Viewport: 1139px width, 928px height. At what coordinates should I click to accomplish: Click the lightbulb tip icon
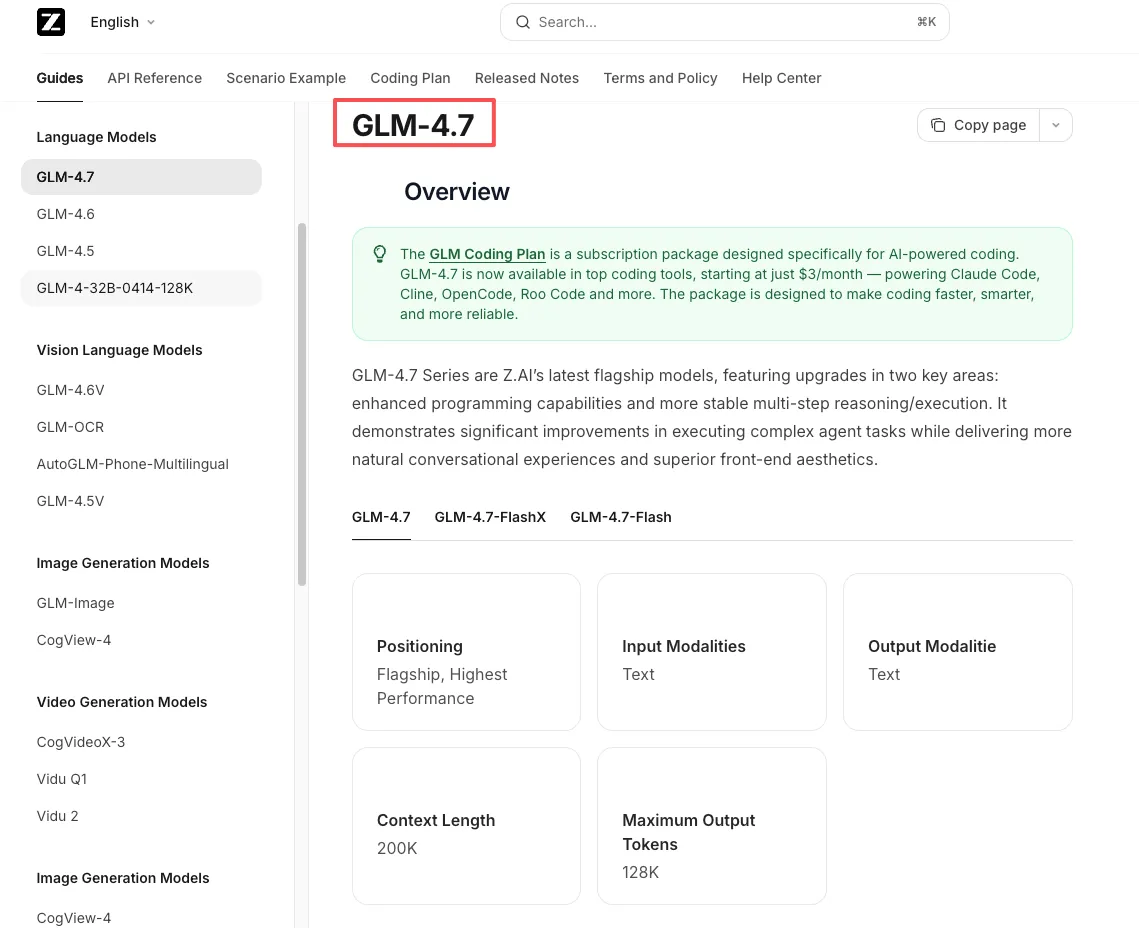tap(380, 254)
